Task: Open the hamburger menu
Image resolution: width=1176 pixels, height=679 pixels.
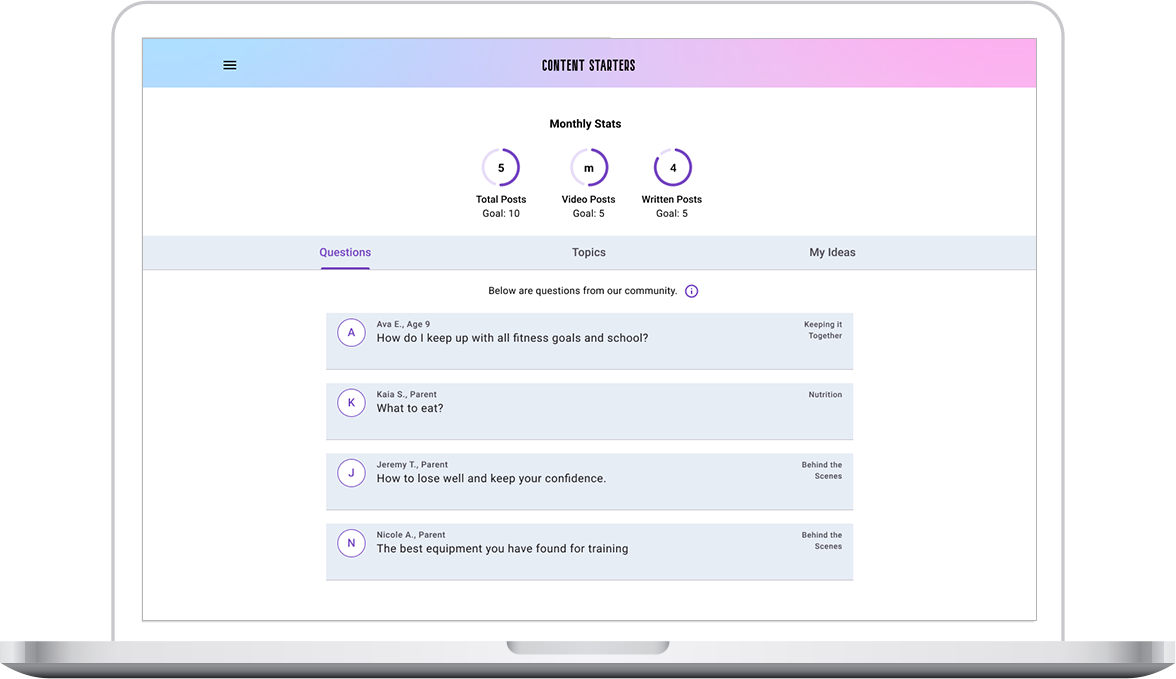Action: pos(230,65)
